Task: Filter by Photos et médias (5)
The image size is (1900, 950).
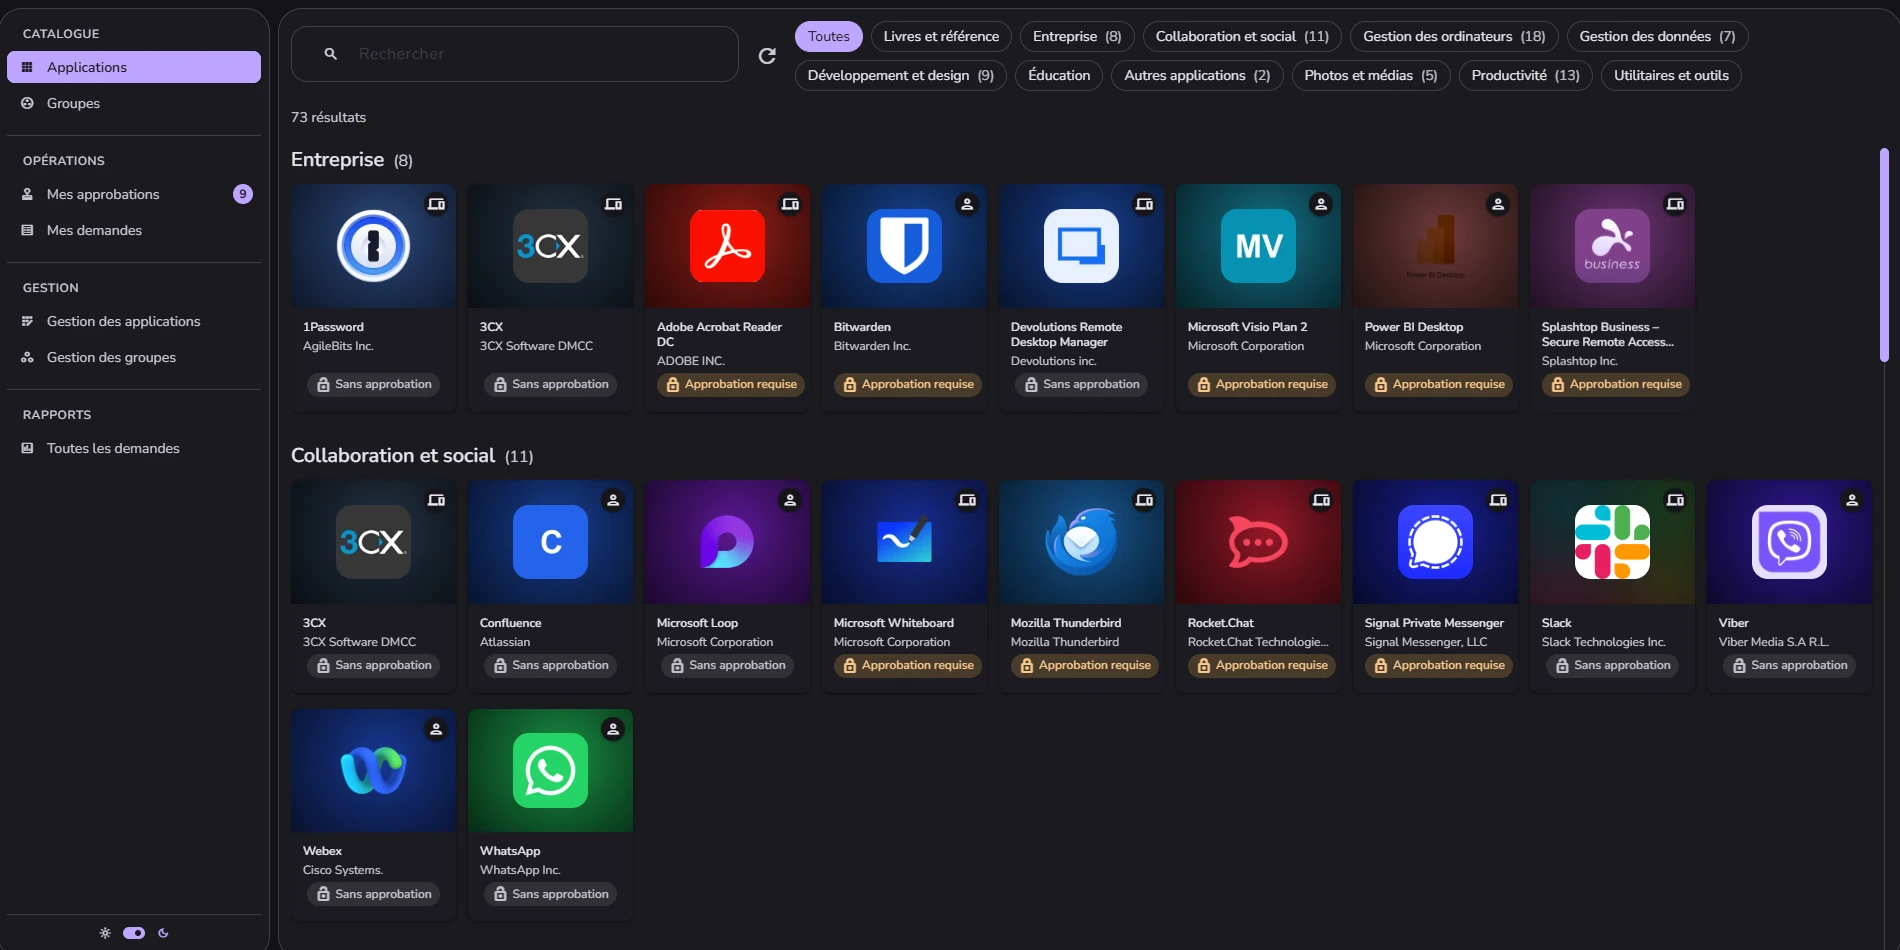Action: pyautogui.click(x=1371, y=75)
